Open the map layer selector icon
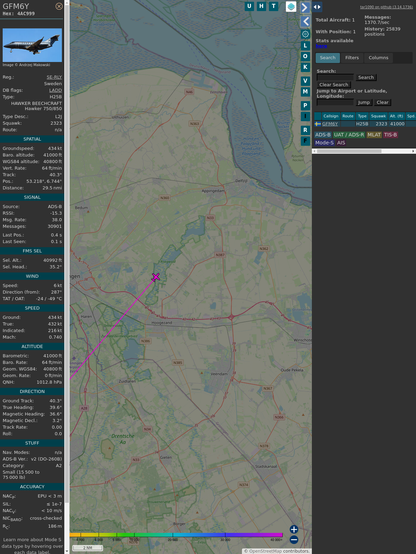 click(x=291, y=7)
